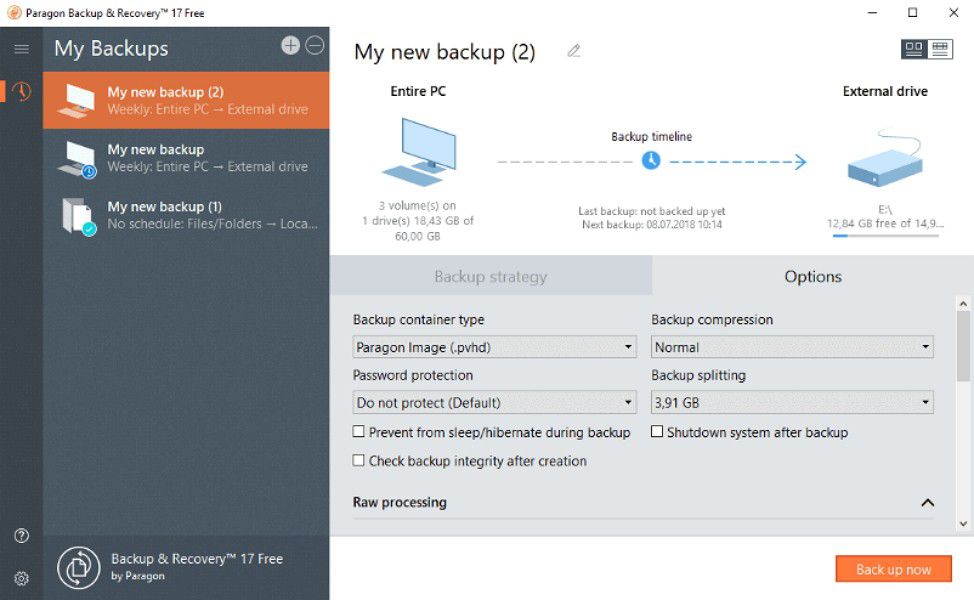The width and height of the screenshot is (974, 600).
Task: Click the icon of 'My new backup (1)'
Action: point(79,216)
